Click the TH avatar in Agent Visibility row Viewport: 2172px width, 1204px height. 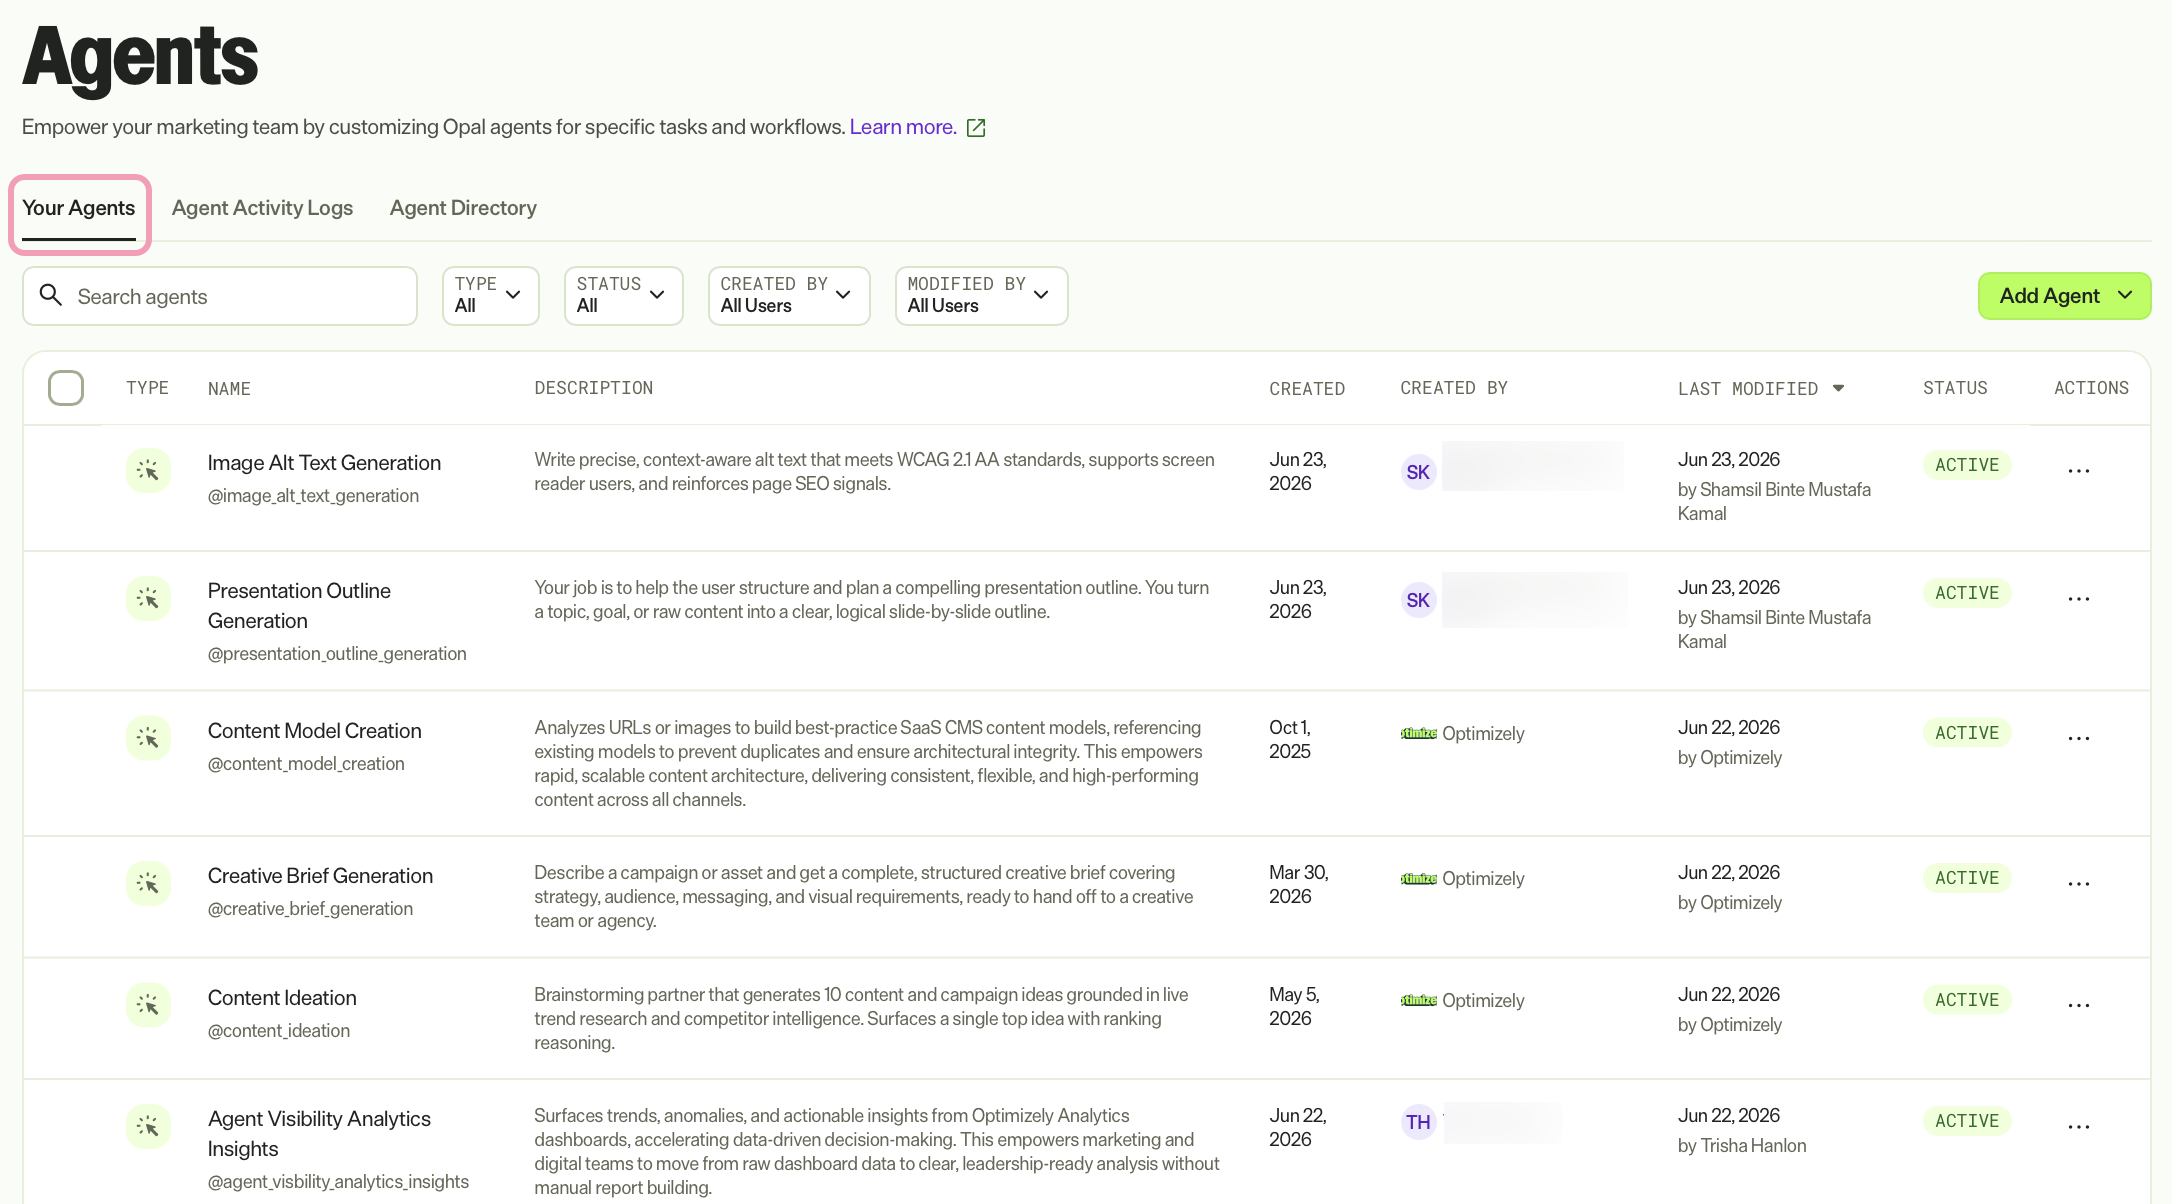(1418, 1122)
